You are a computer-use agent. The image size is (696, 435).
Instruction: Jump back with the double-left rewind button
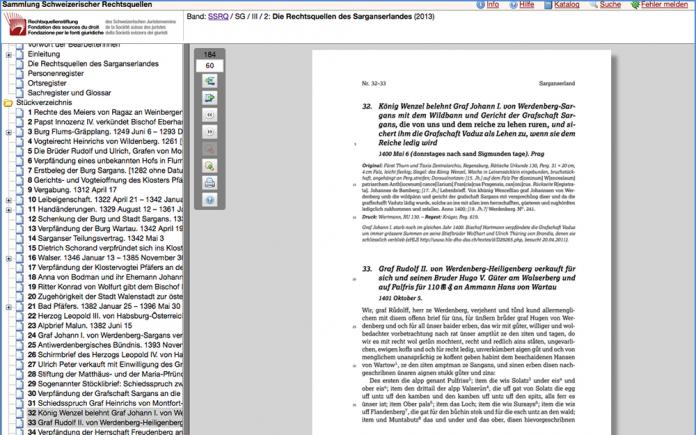(210, 115)
